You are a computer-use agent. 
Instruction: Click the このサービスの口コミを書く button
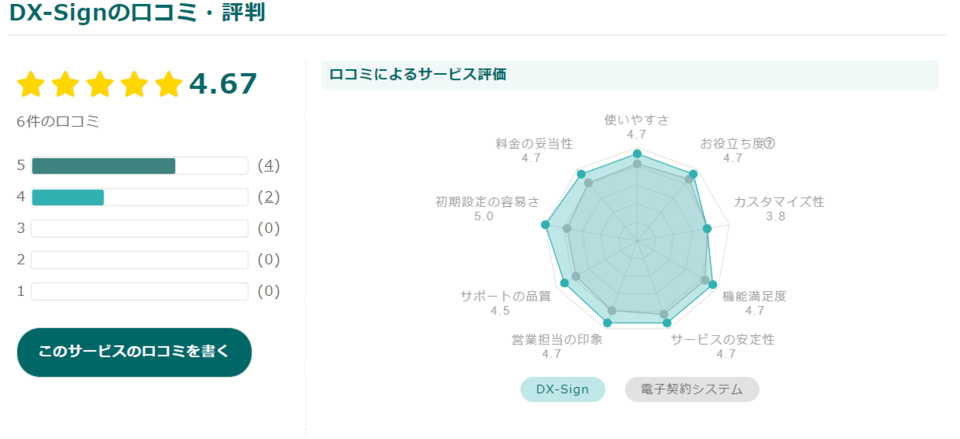(134, 352)
